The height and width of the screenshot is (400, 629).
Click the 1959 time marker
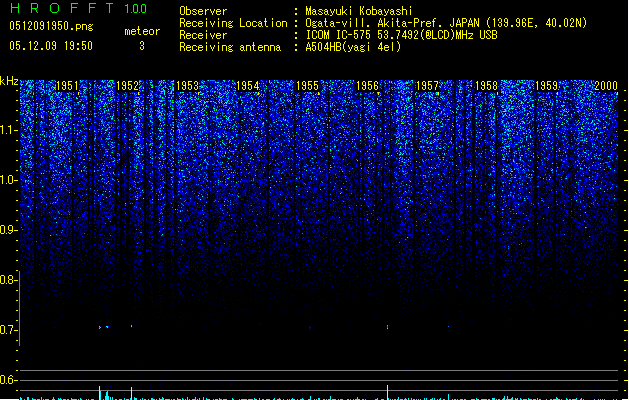coord(546,86)
